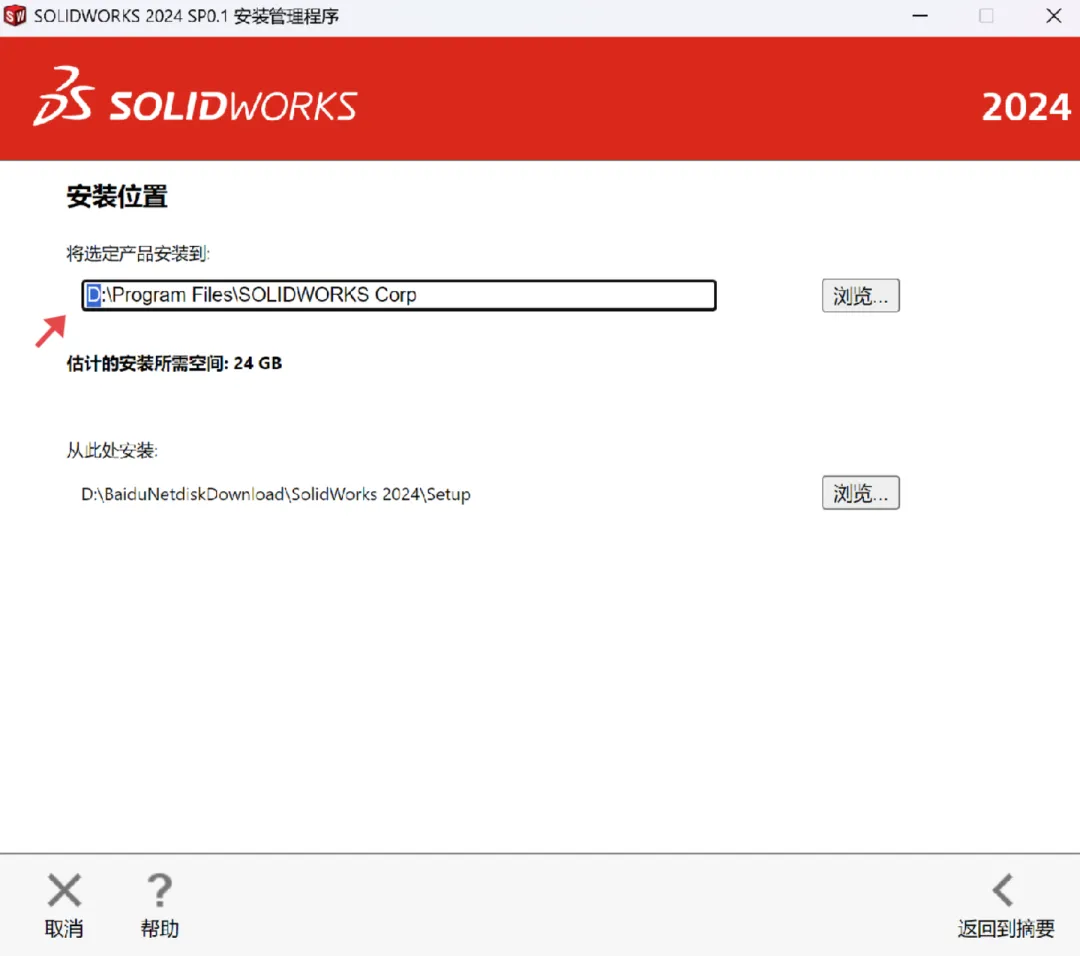The width and height of the screenshot is (1080, 956).
Task: Go back to summary using the chevron arrow
Action: [1003, 890]
